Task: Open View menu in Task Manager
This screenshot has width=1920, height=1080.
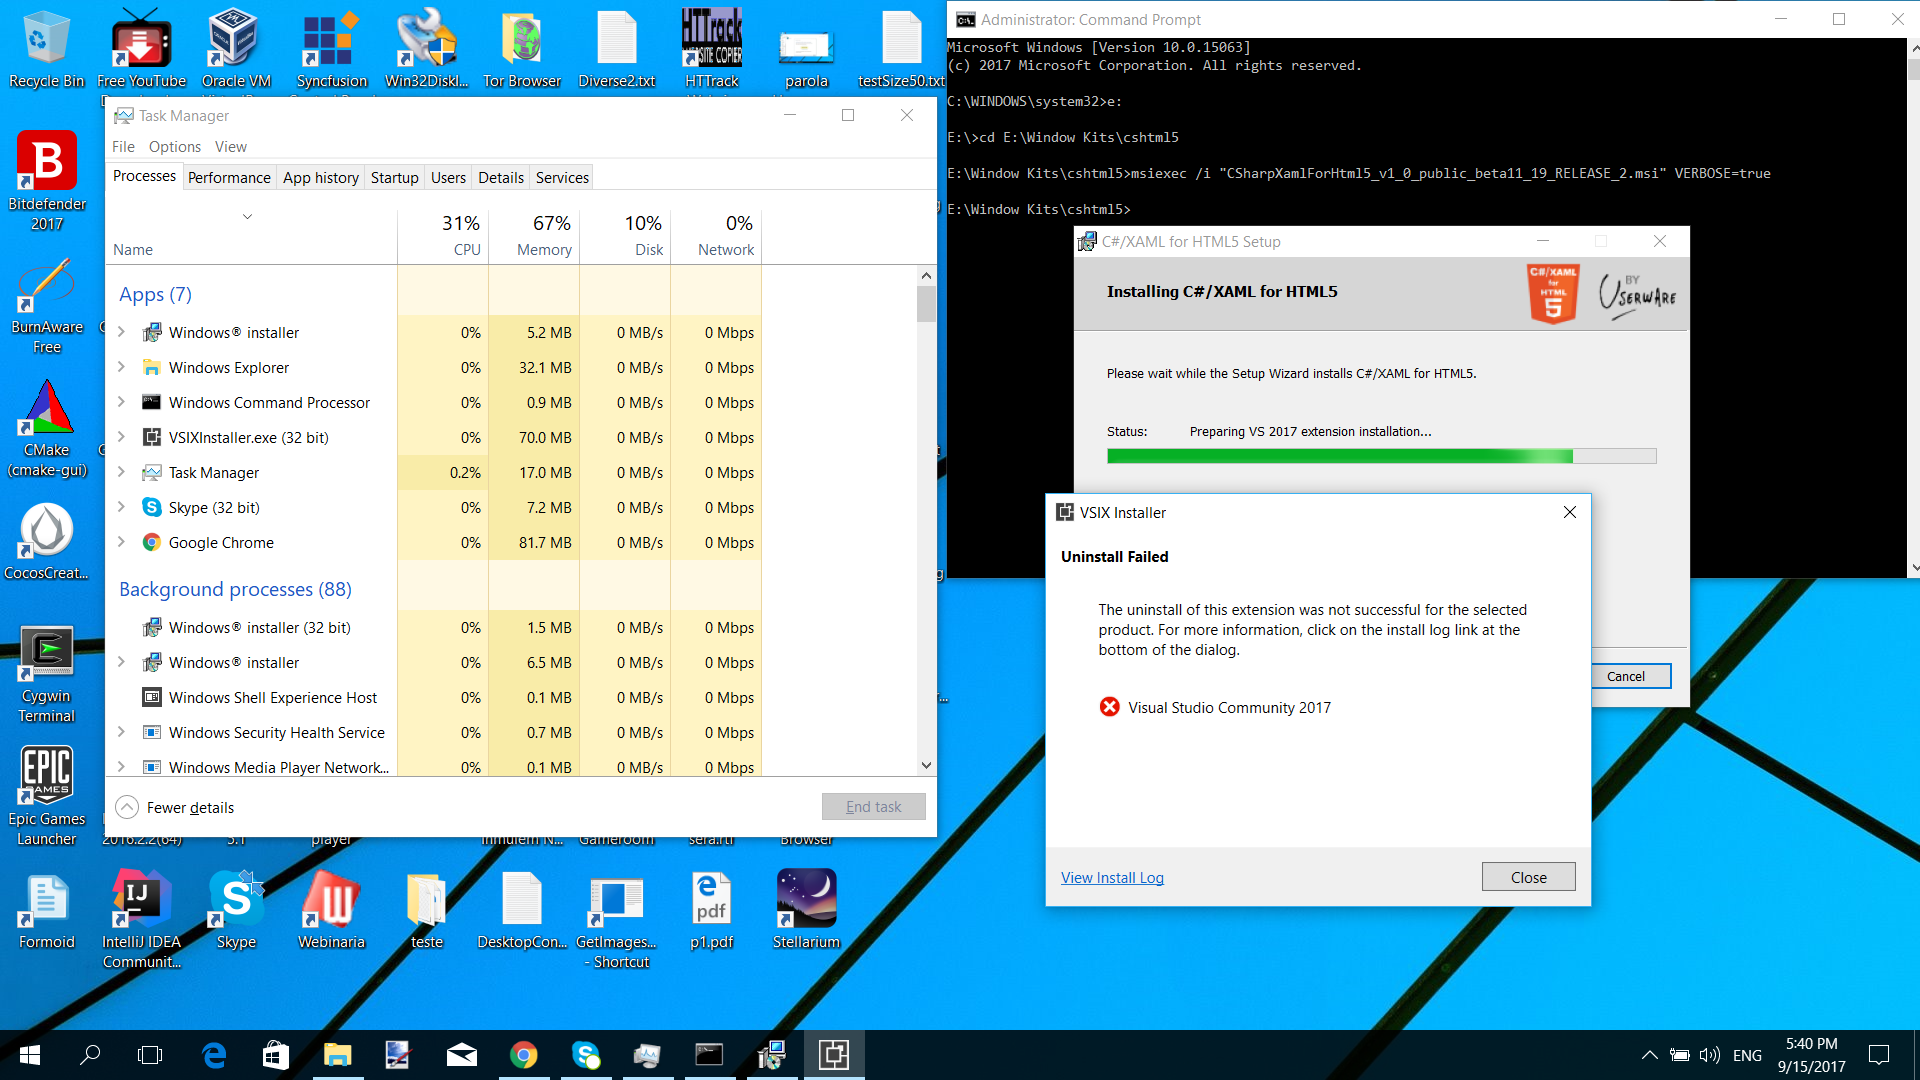Action: tap(230, 147)
